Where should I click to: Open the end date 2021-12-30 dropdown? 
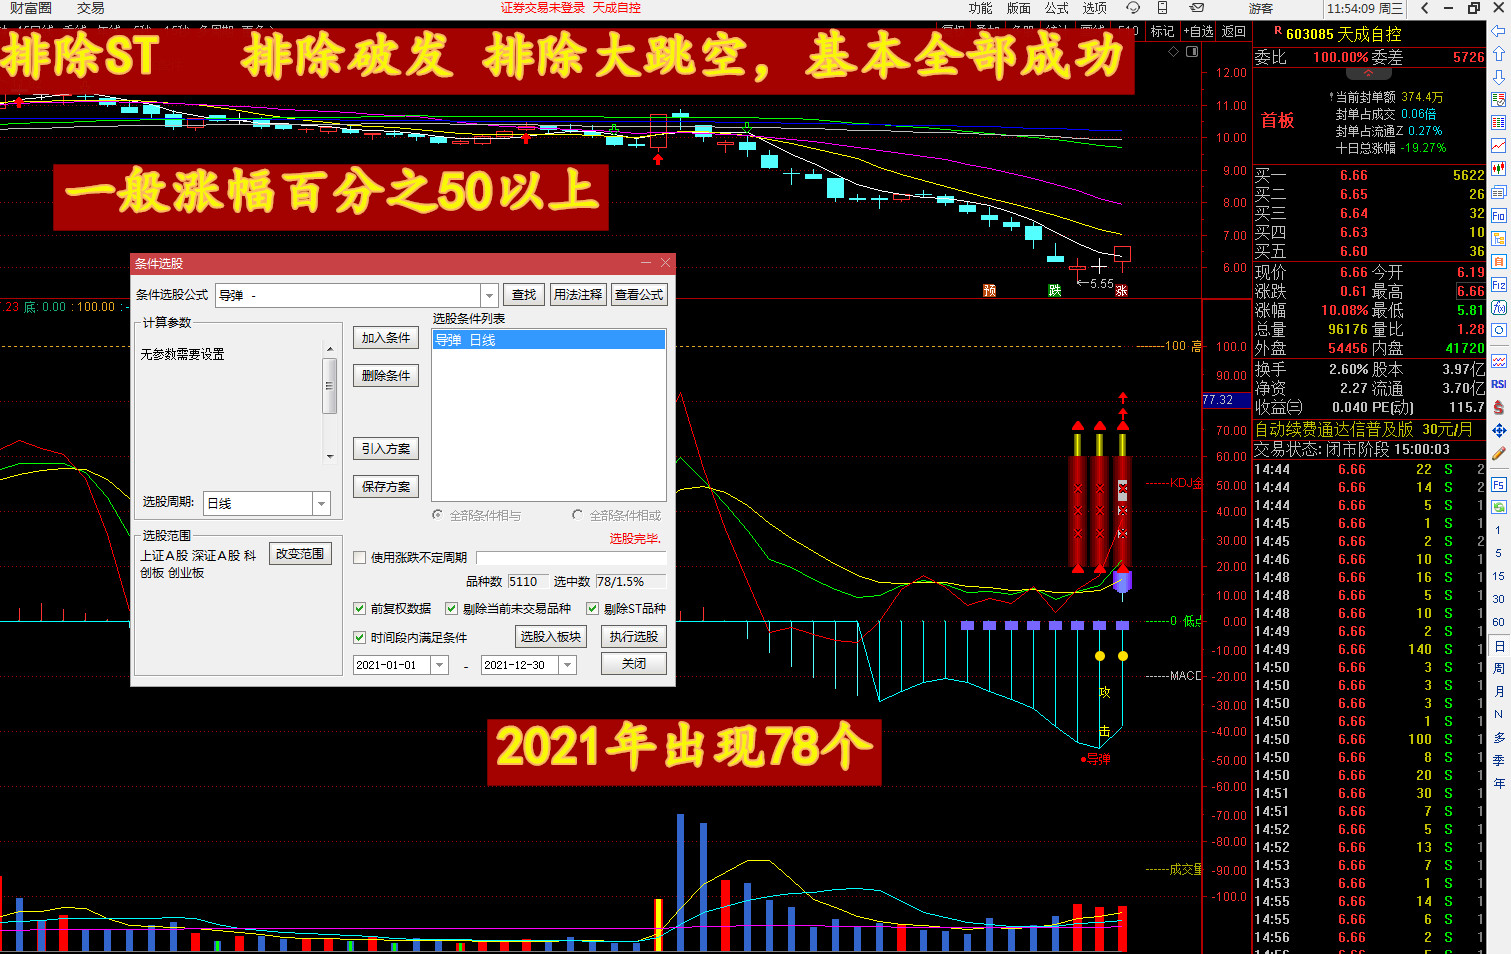(567, 665)
